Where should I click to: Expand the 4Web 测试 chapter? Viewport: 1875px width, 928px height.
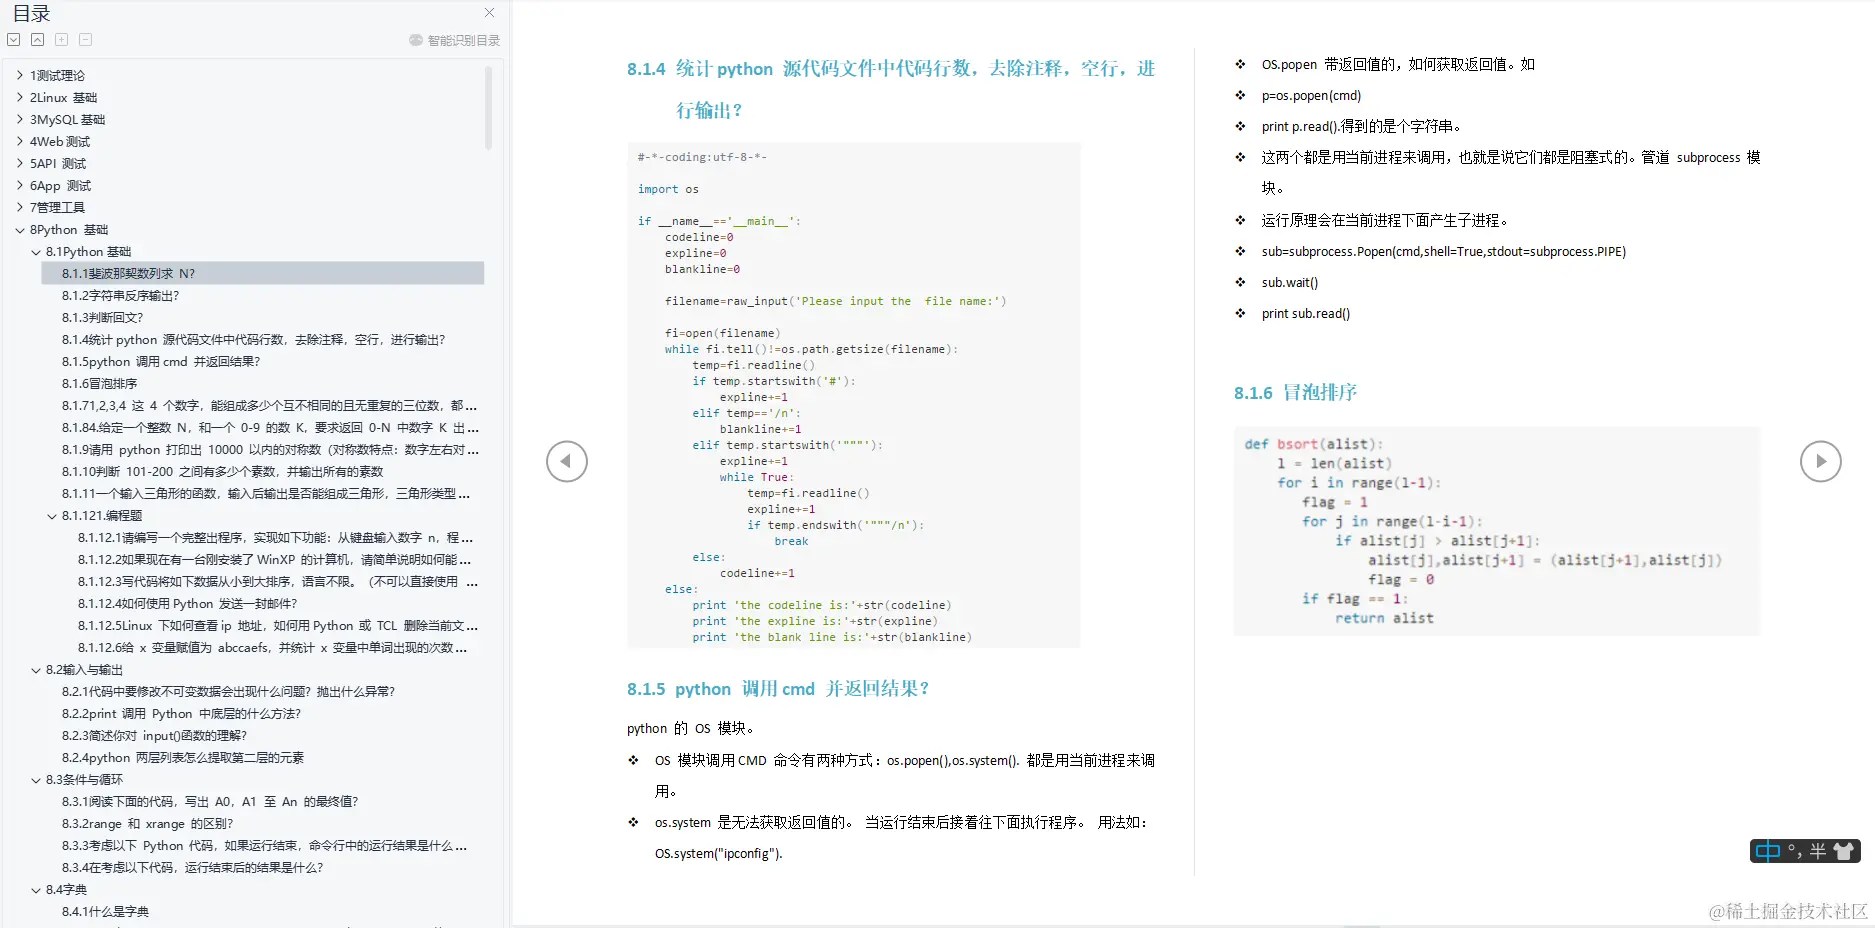pyautogui.click(x=20, y=141)
